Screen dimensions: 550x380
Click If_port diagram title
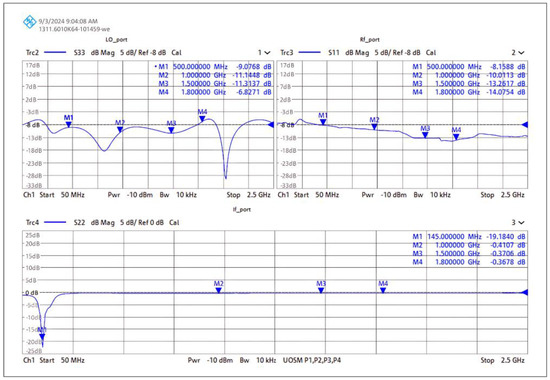(242, 209)
